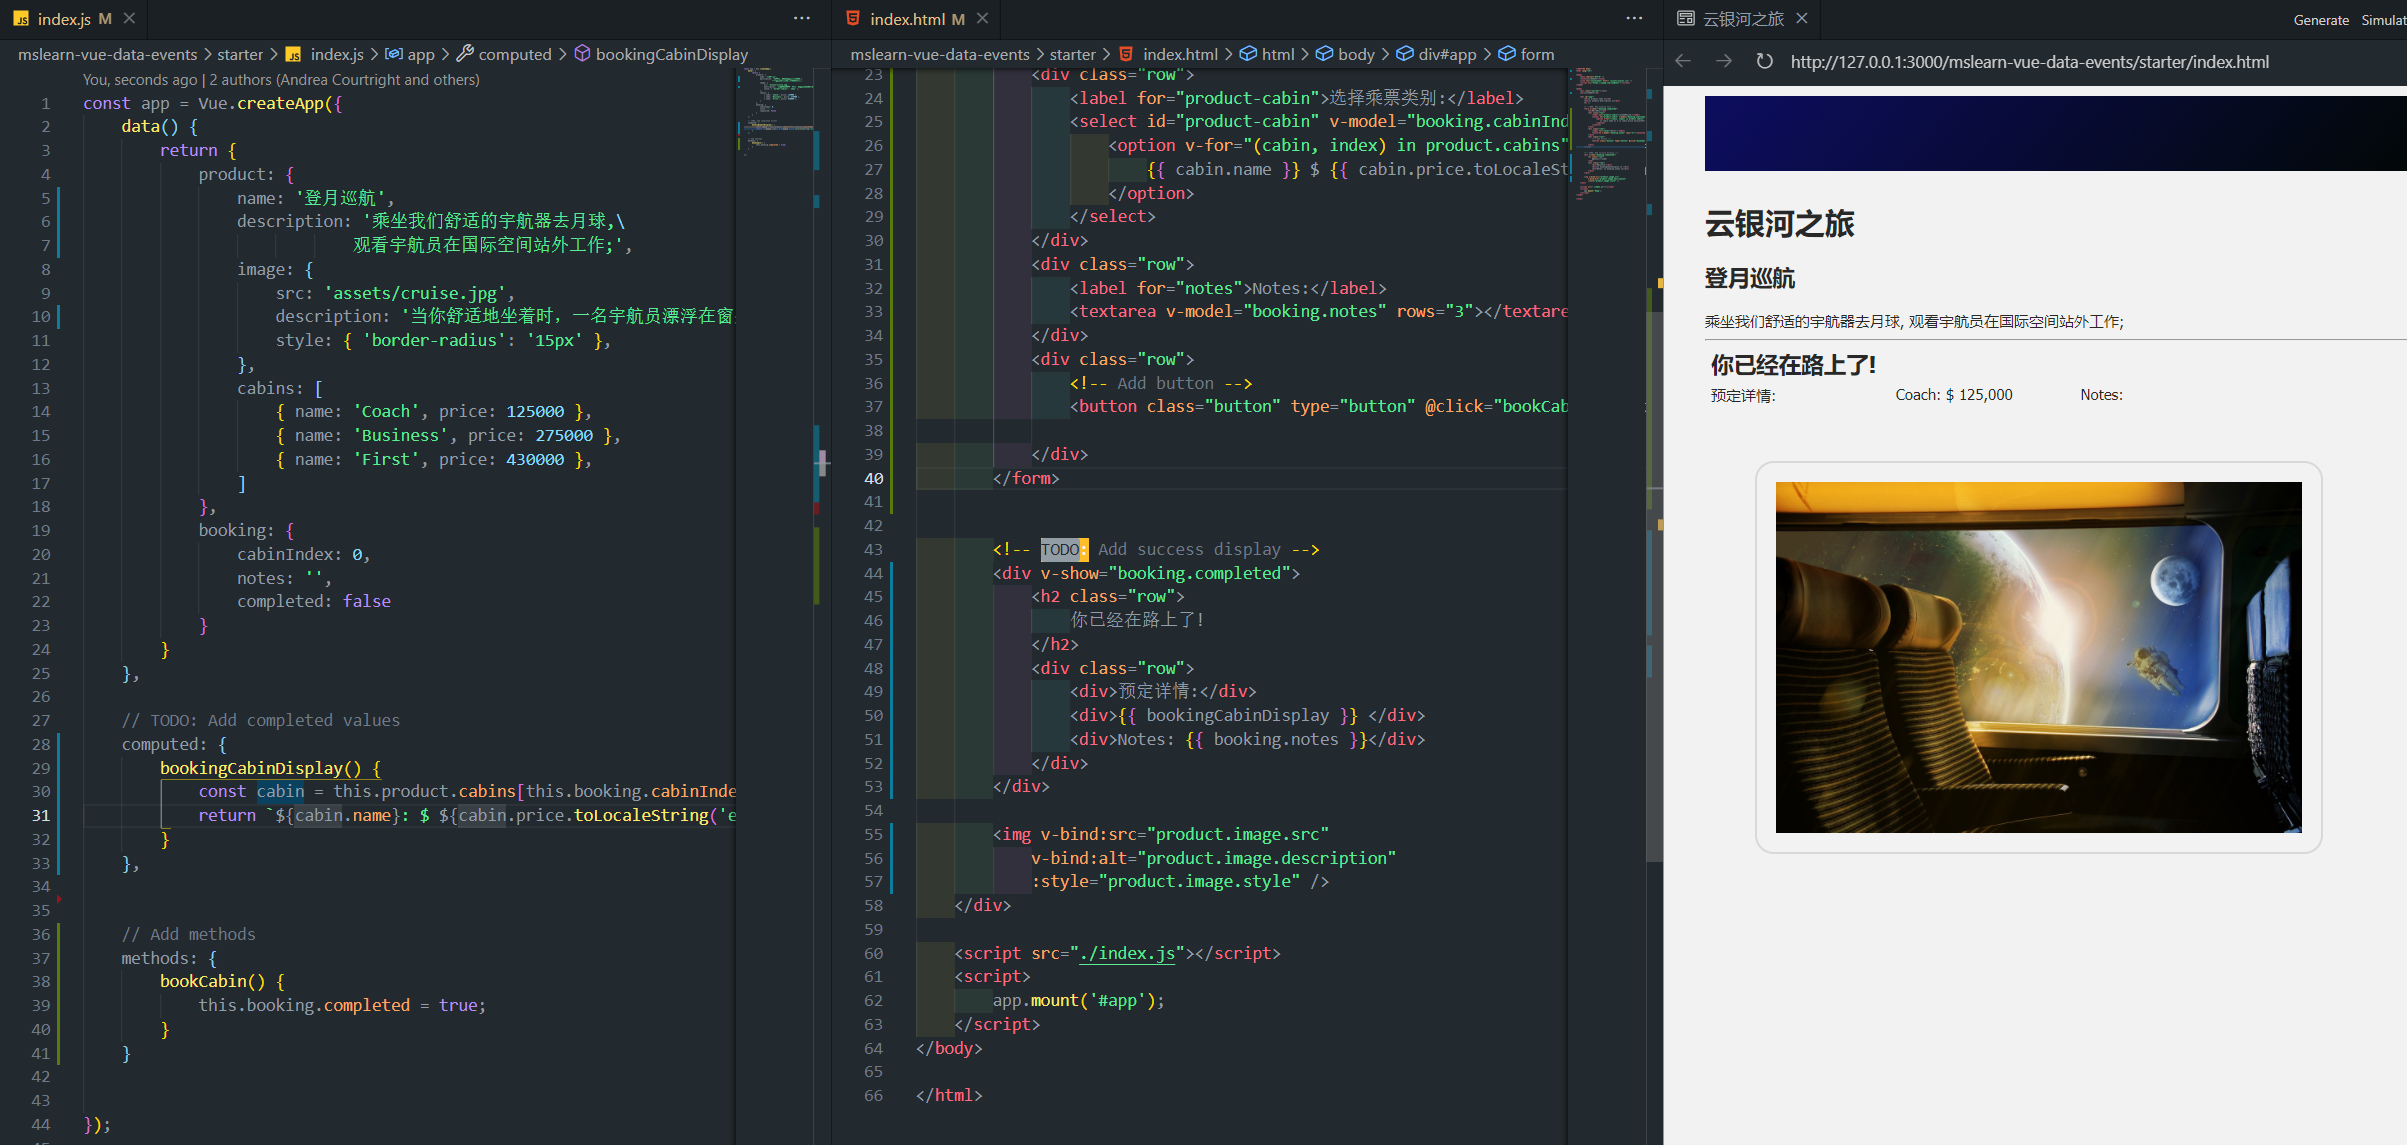
Task: Close the index.html tab
Action: pyautogui.click(x=983, y=19)
